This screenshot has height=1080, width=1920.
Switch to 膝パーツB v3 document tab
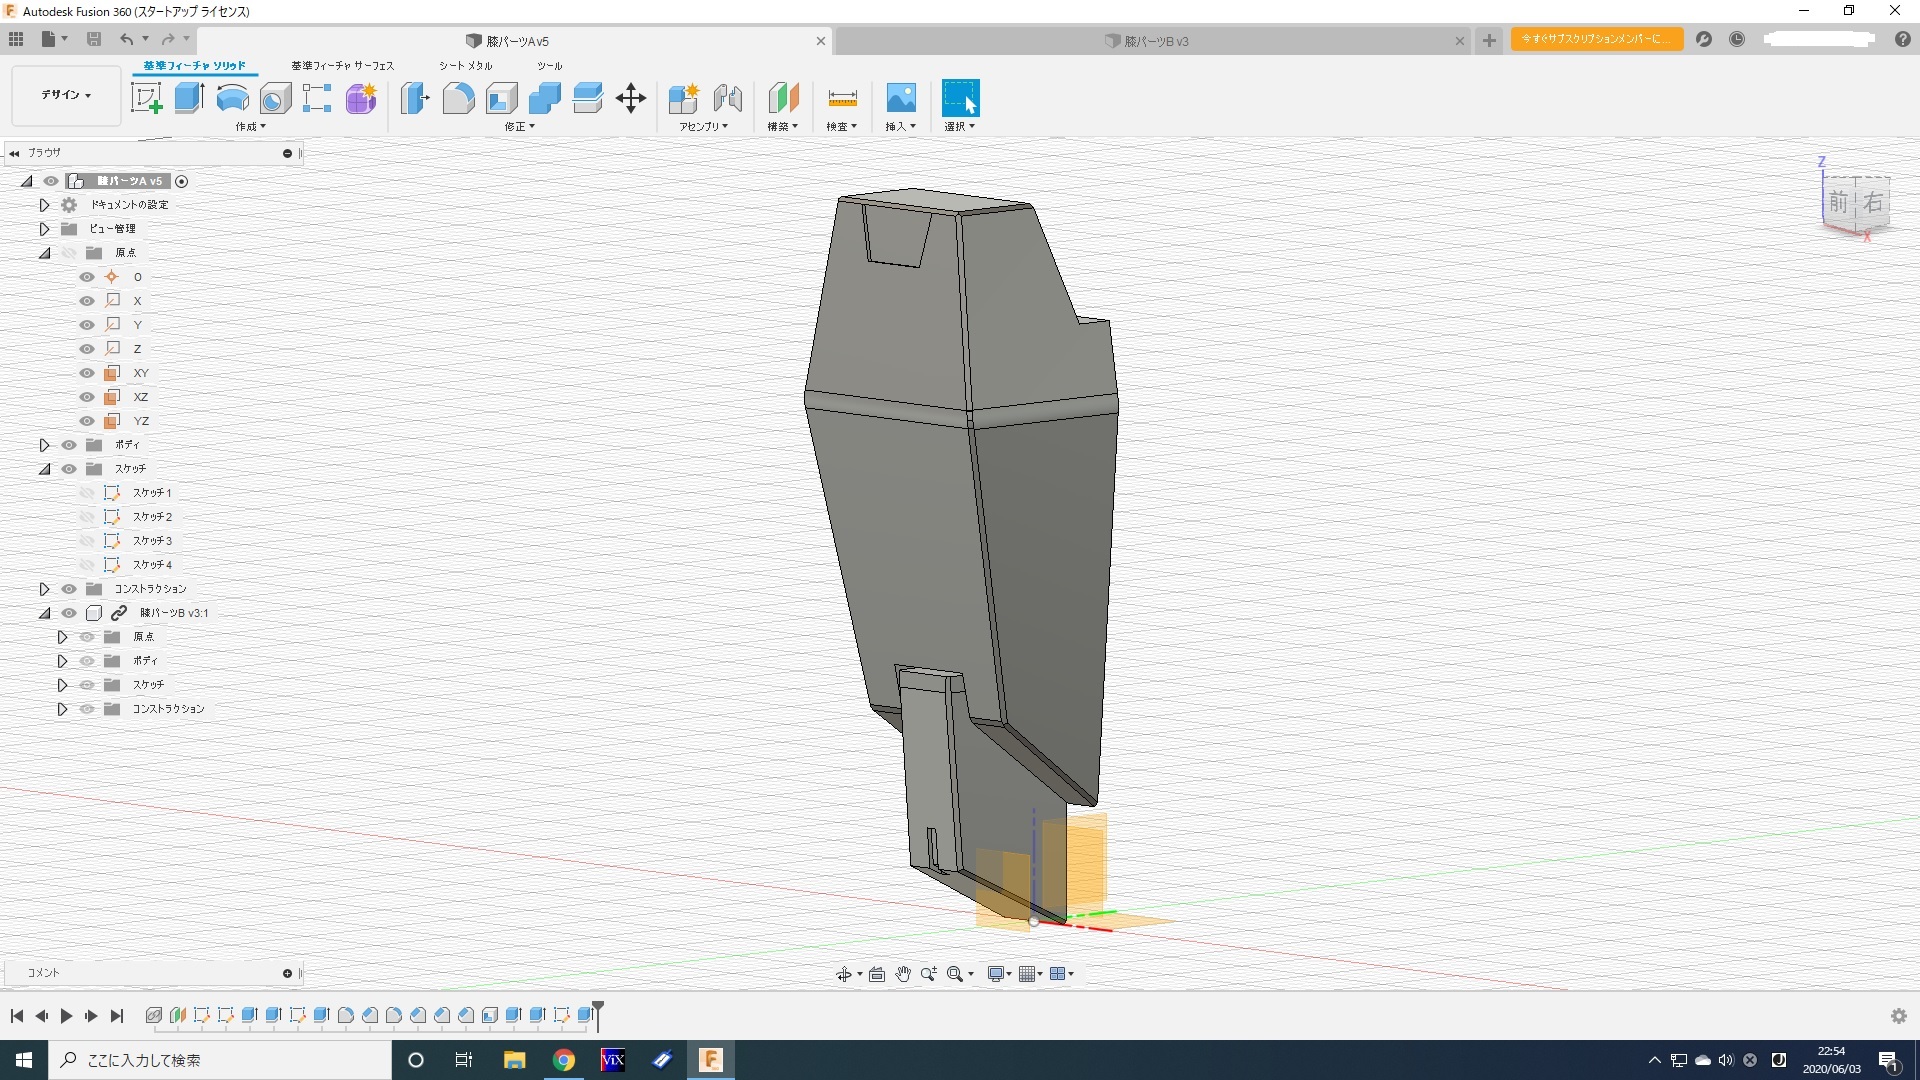pos(1155,41)
